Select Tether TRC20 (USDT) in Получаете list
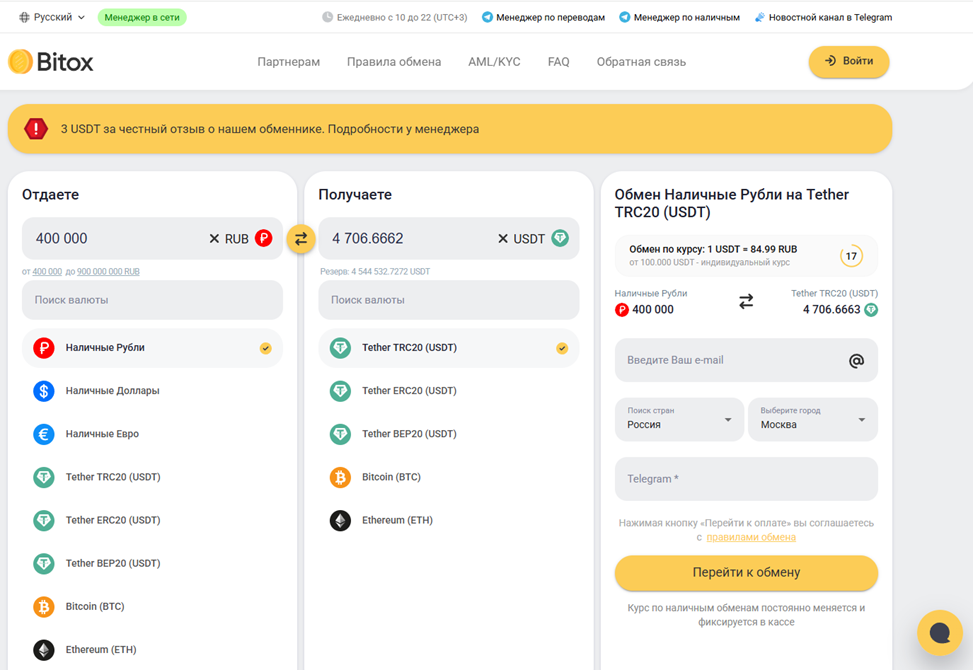973x670 pixels. (449, 348)
